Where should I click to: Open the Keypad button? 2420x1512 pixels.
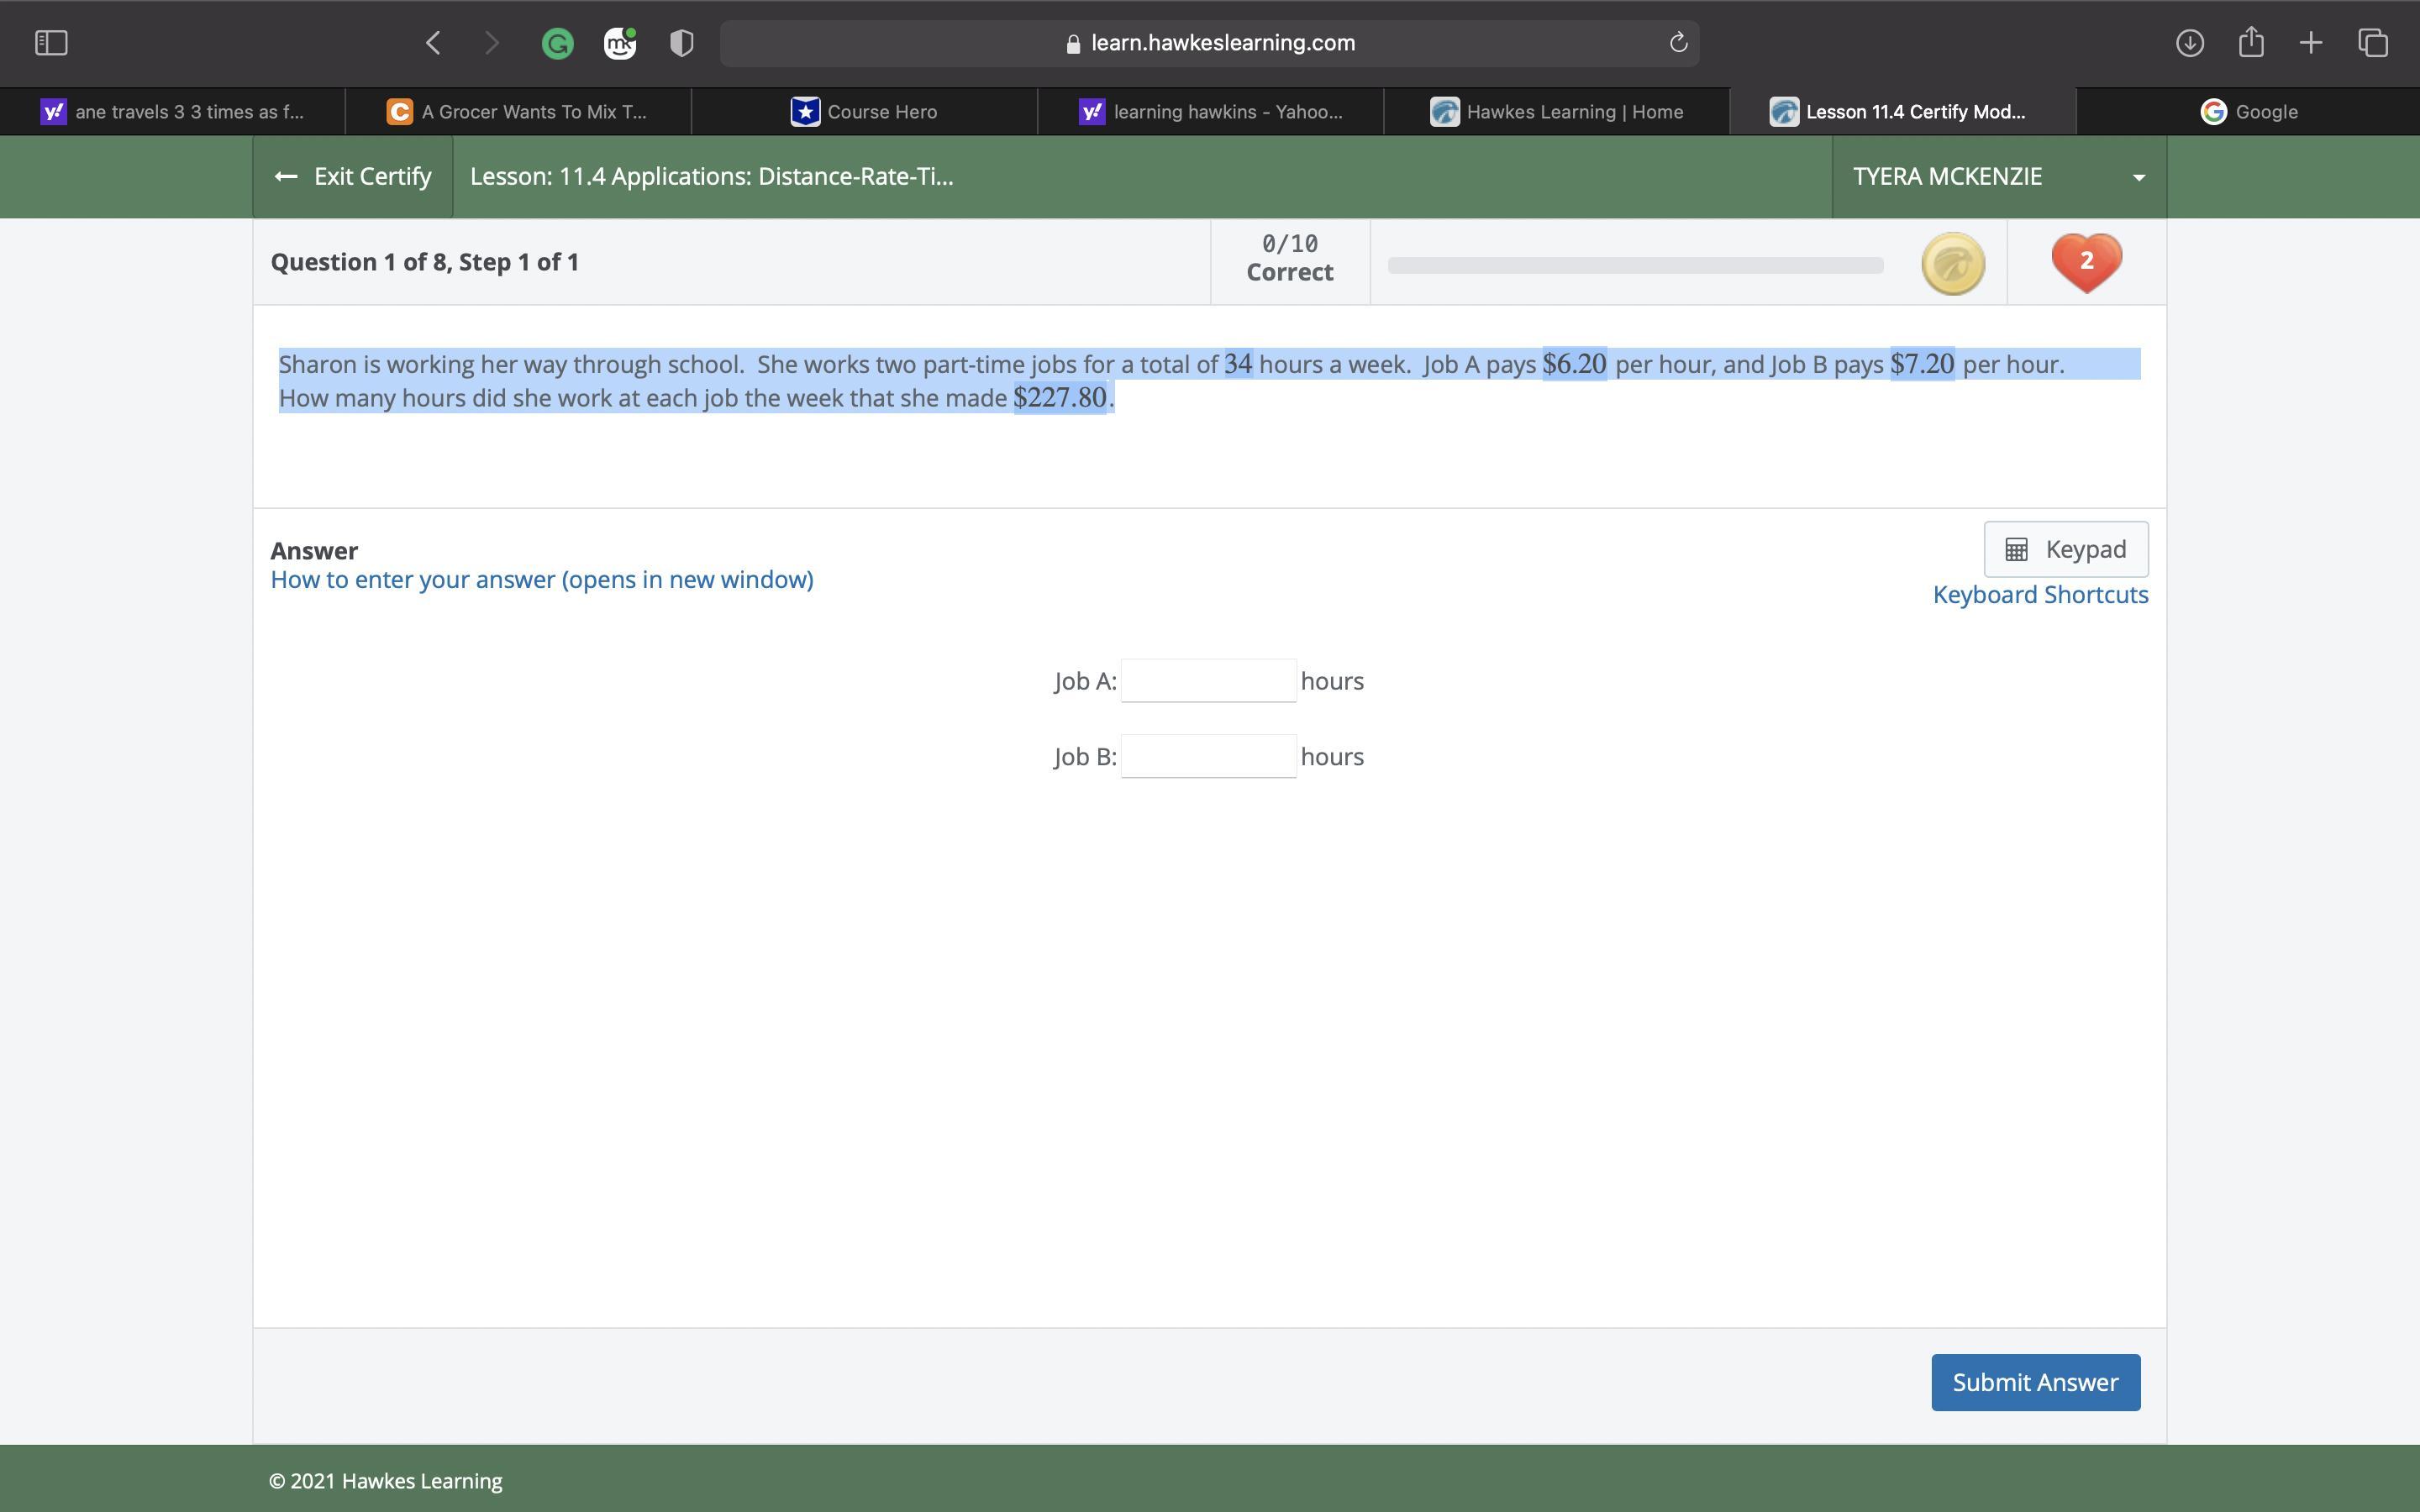[x=2065, y=549]
